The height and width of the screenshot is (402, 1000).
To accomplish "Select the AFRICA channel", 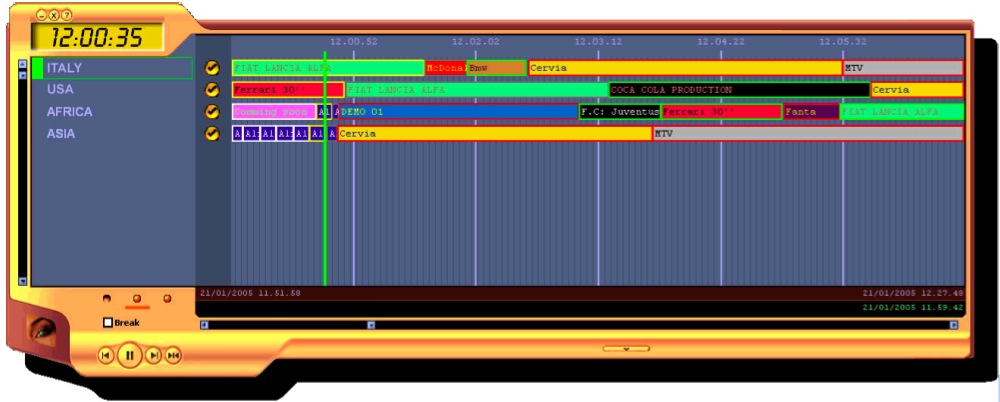I will pyautogui.click(x=69, y=112).
